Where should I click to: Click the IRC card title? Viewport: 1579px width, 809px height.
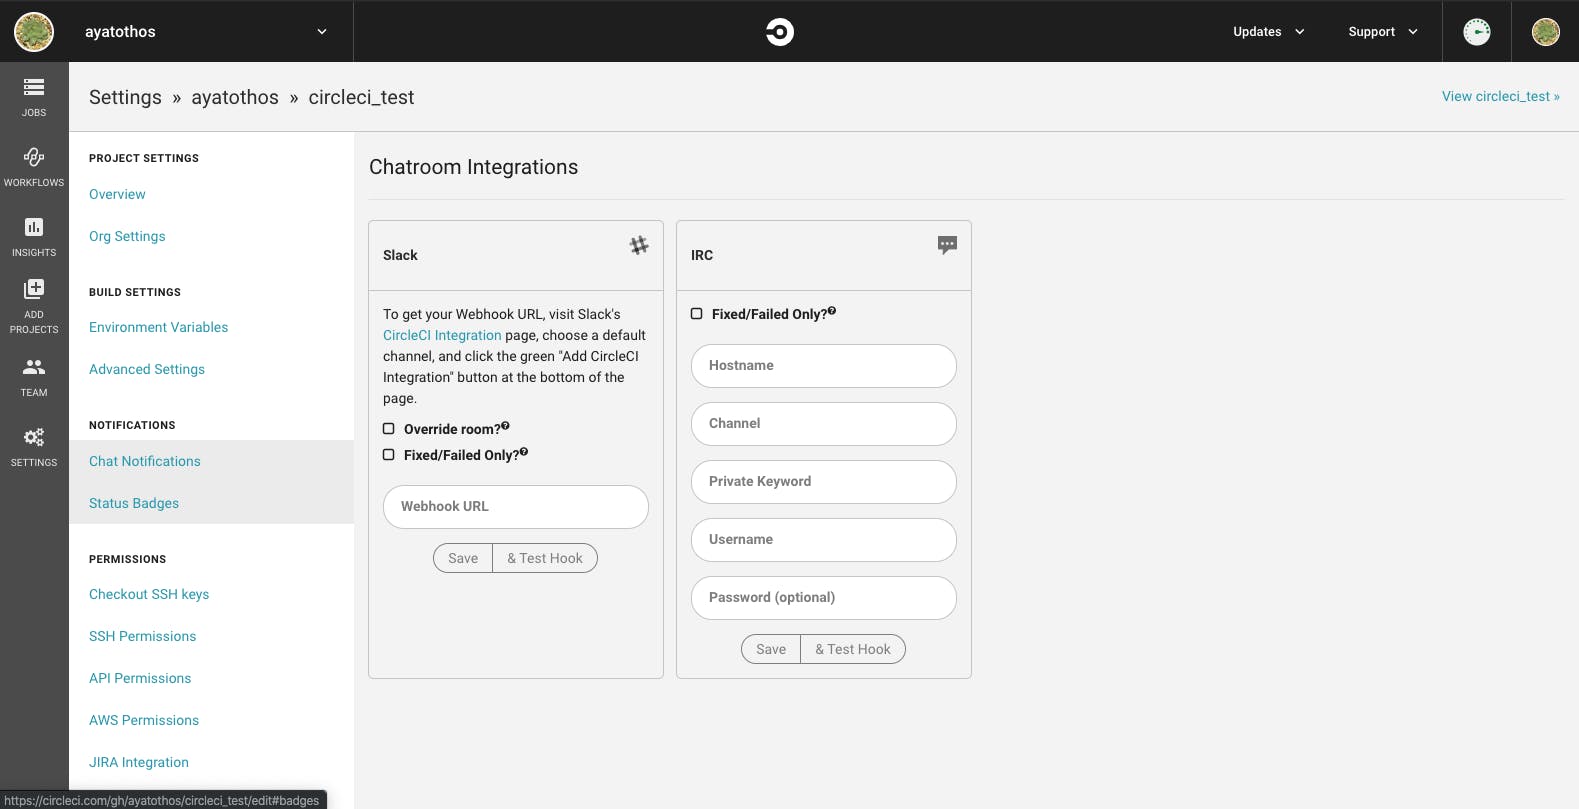[x=702, y=255]
